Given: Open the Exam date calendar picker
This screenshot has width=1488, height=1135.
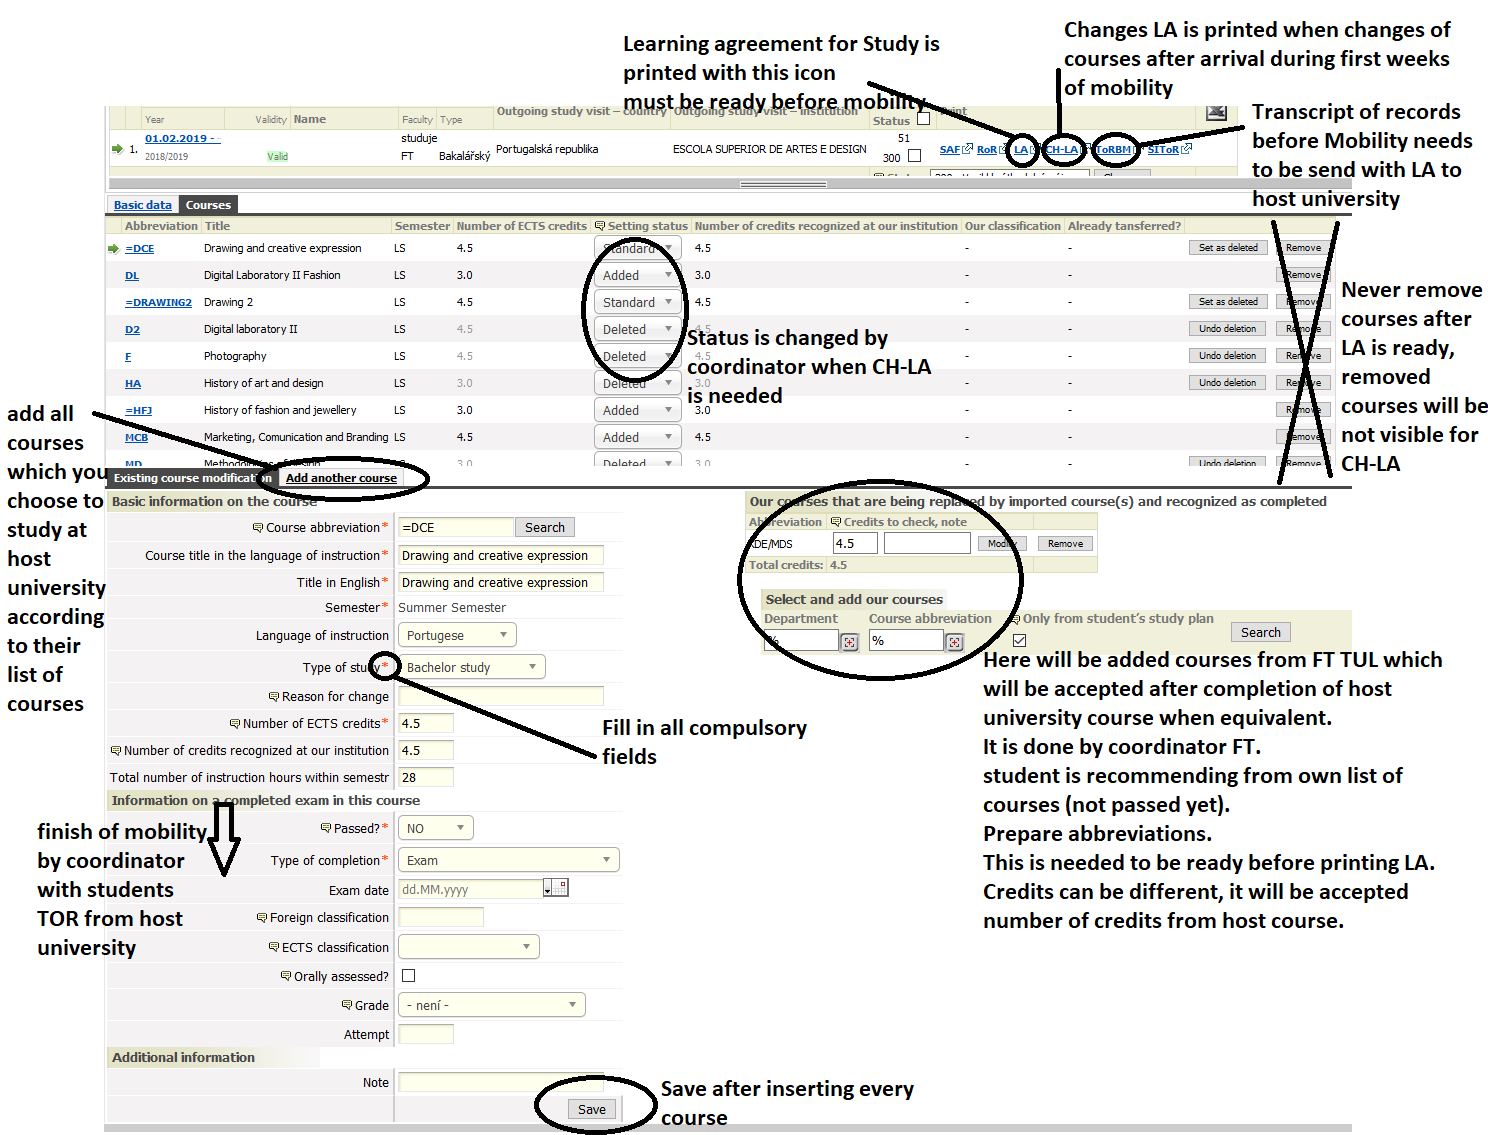Looking at the screenshot, I should pyautogui.click(x=557, y=888).
